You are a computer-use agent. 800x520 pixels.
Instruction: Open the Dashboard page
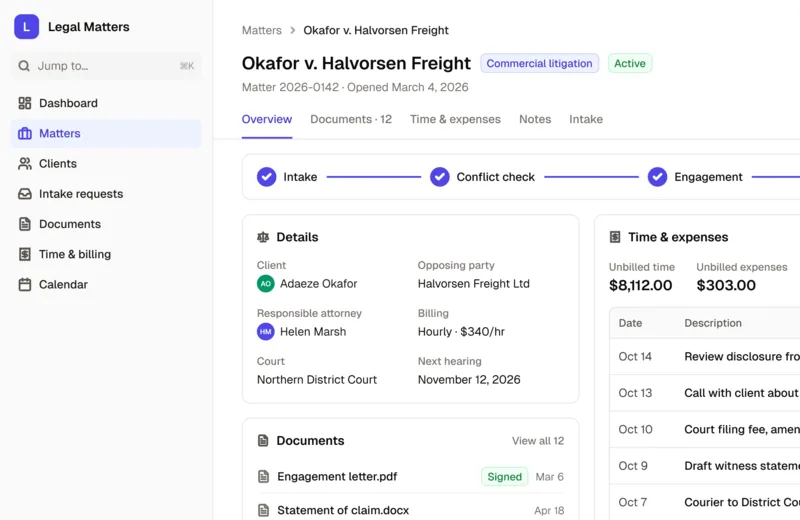point(106,103)
